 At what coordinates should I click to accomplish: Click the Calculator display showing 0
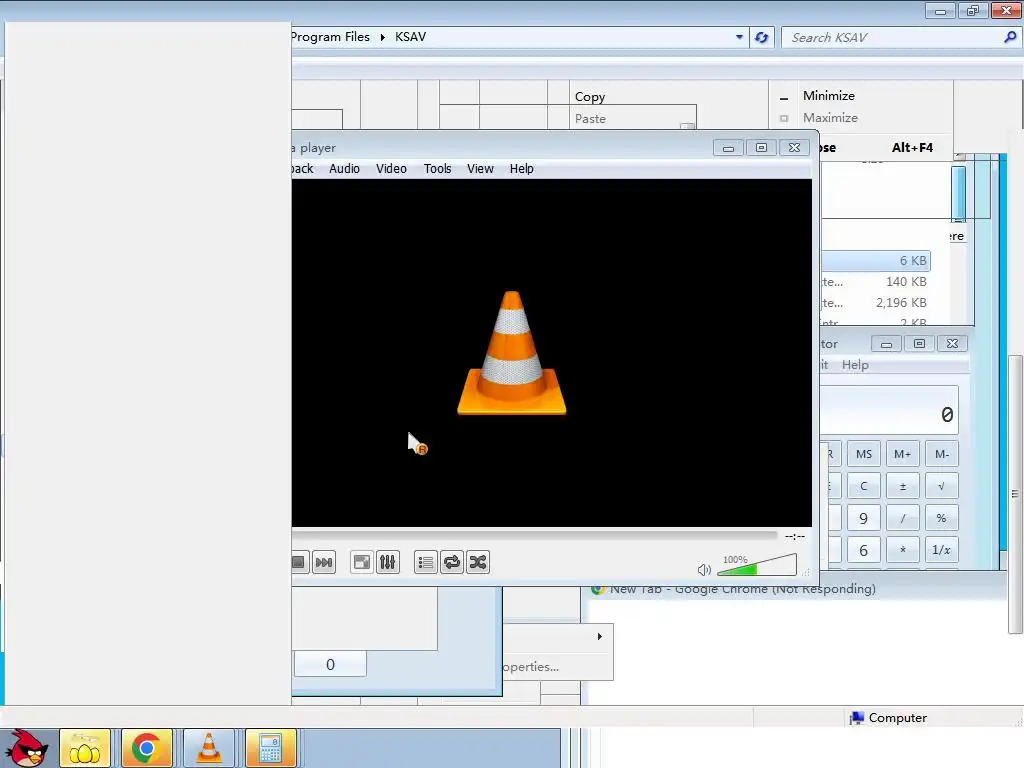coord(889,411)
